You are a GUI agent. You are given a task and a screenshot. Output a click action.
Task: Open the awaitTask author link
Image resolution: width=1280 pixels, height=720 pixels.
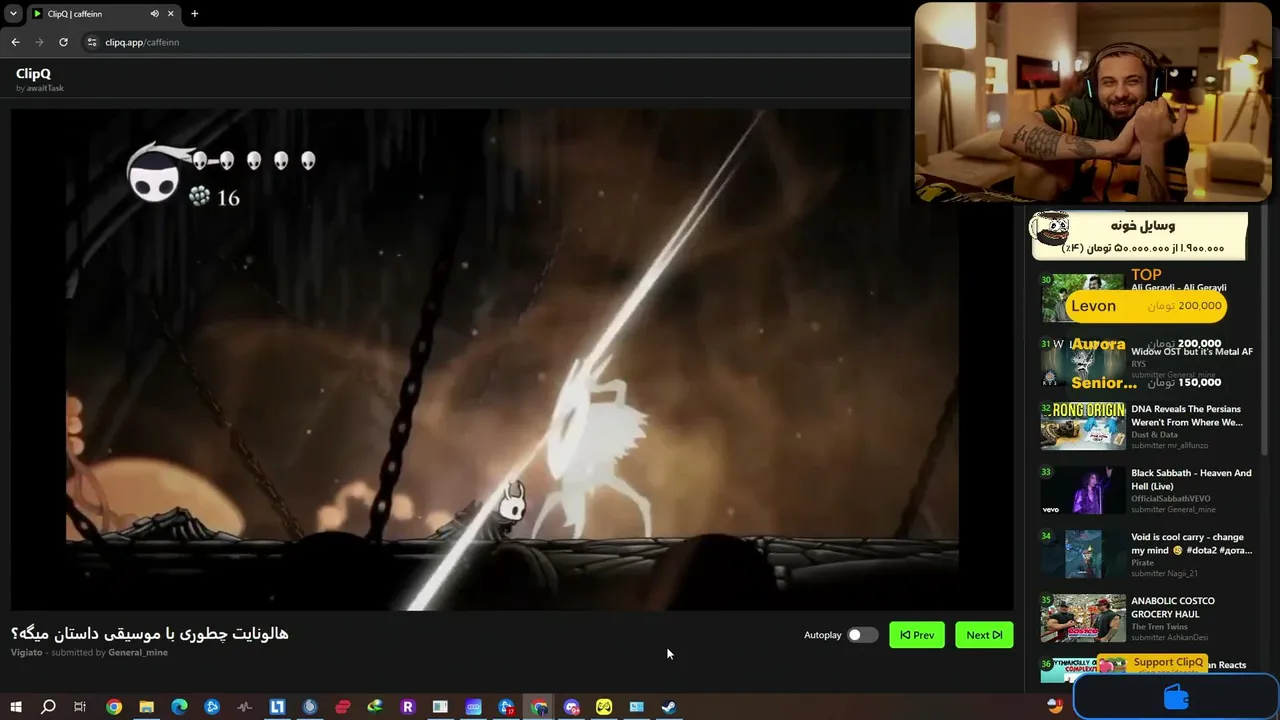pos(45,88)
